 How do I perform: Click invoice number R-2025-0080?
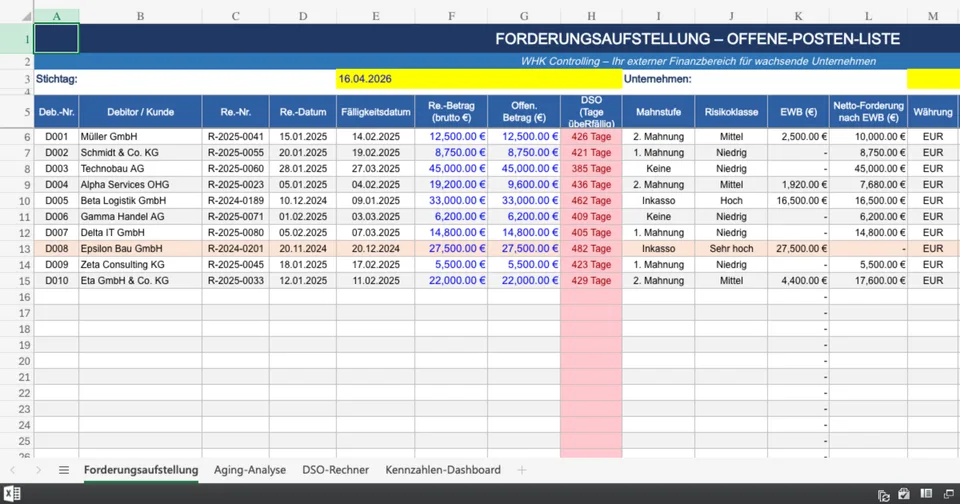(236, 233)
